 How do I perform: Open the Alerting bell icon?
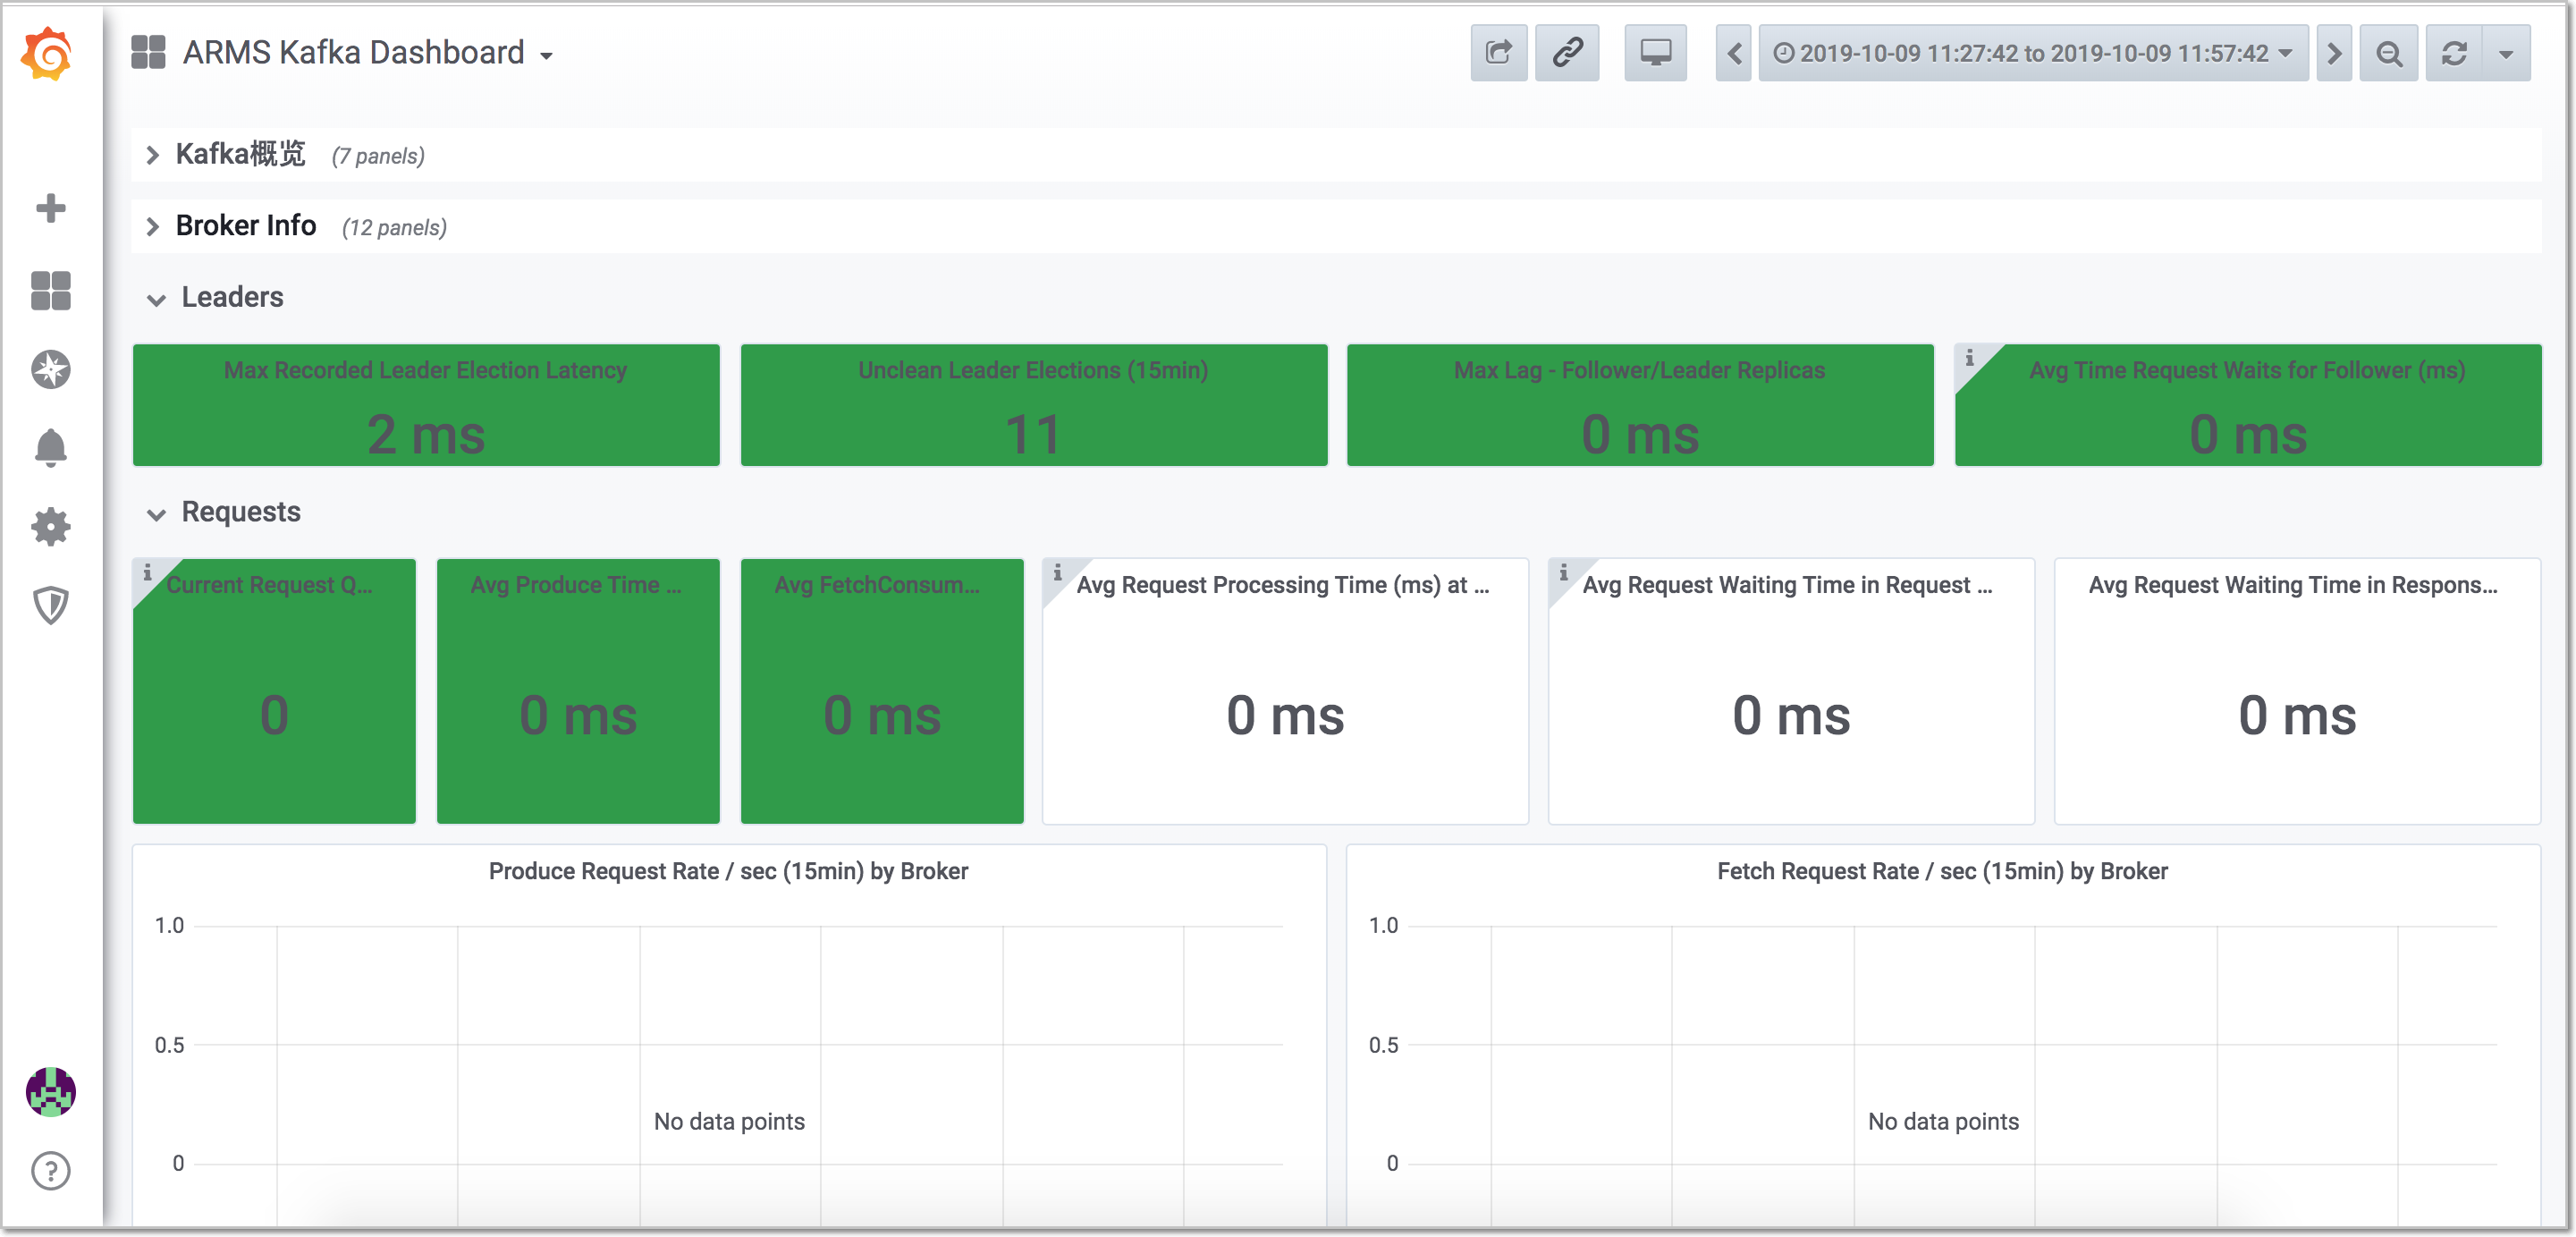pyautogui.click(x=50, y=447)
